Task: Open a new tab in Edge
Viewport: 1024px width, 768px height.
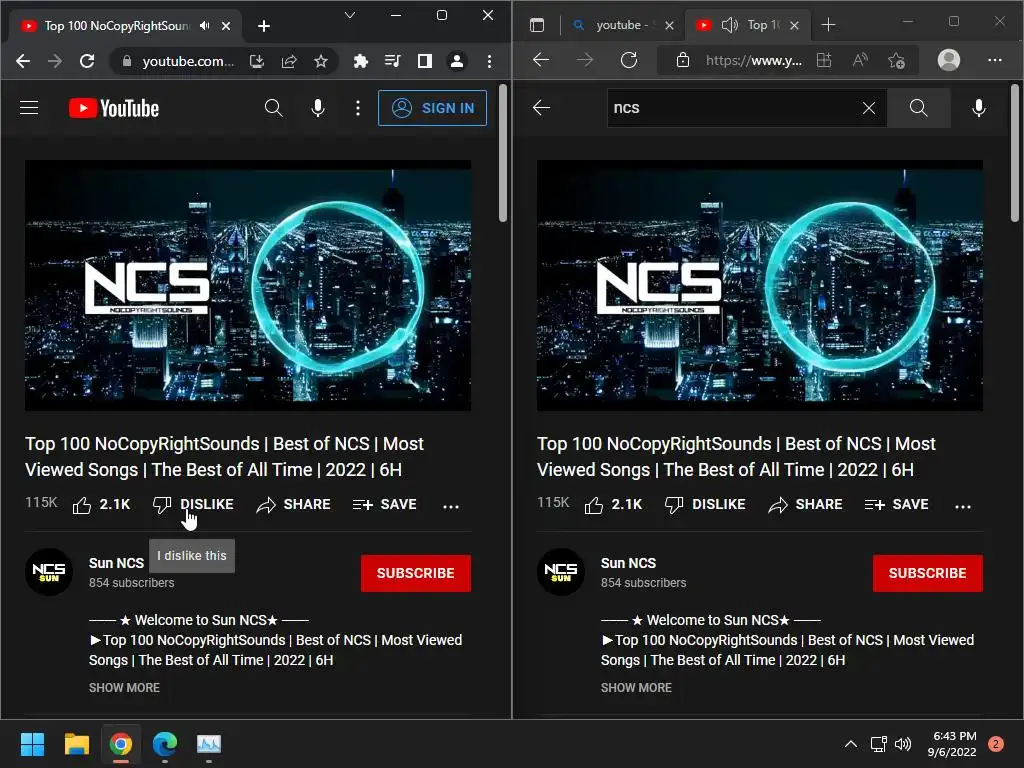Action: point(828,25)
